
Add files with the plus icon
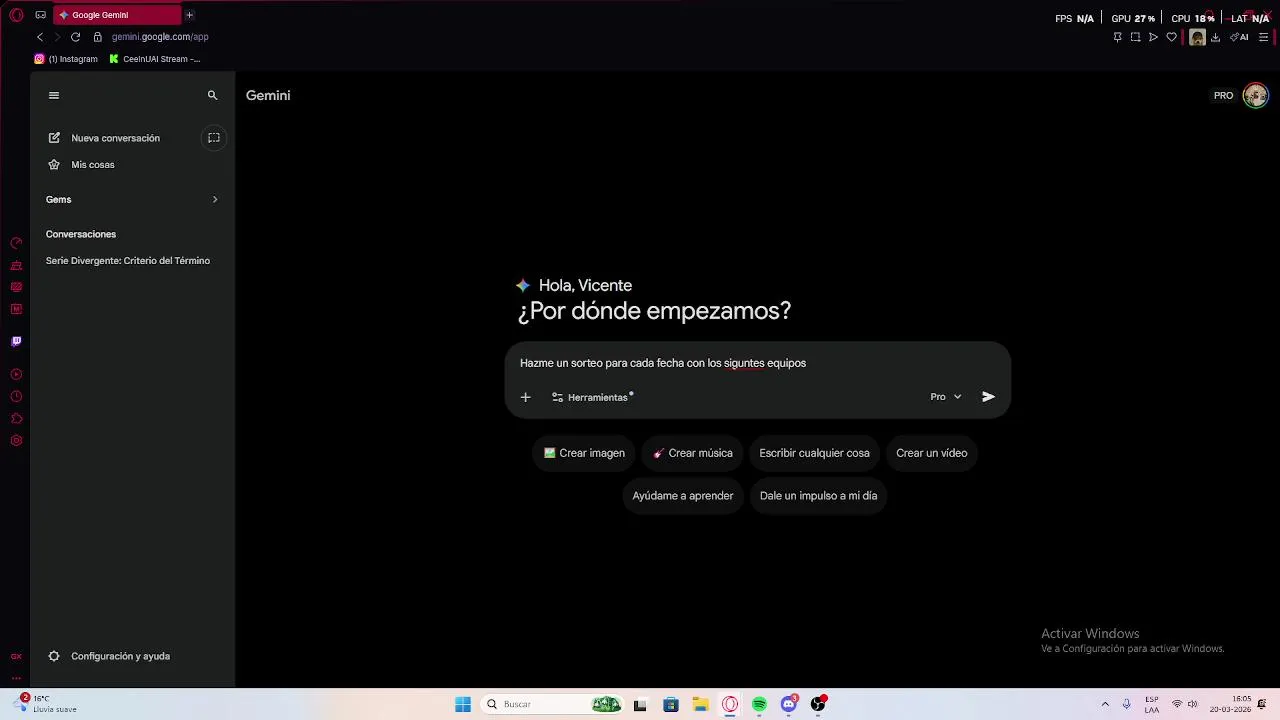click(525, 397)
